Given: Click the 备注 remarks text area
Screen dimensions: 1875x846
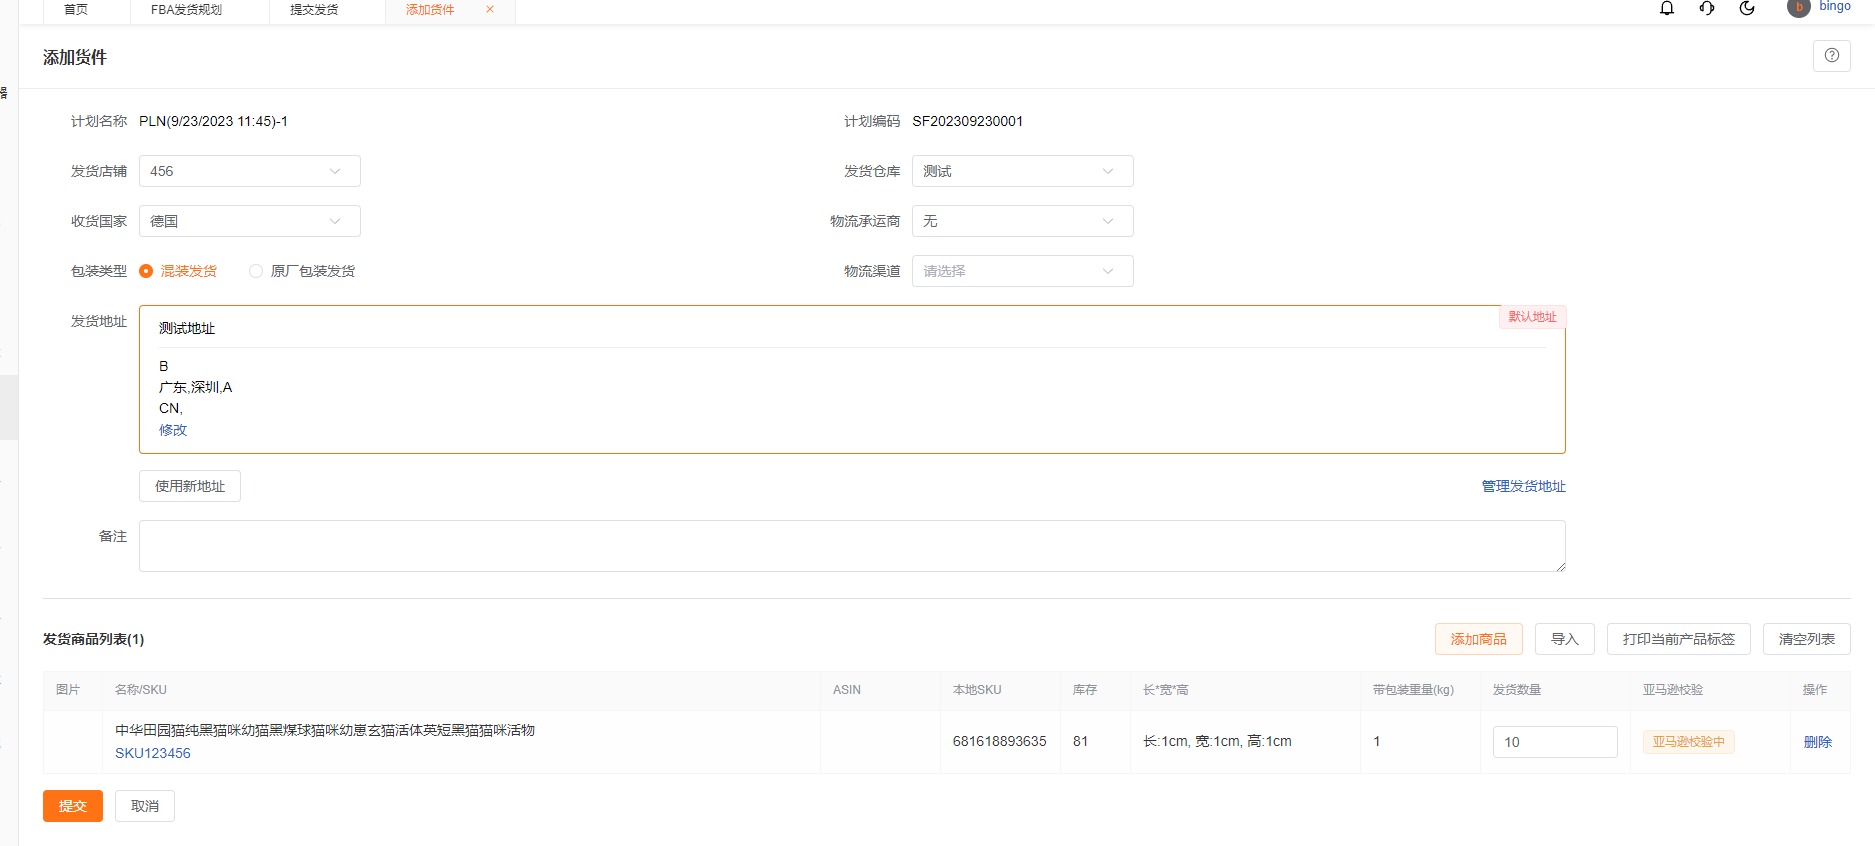Looking at the screenshot, I should (x=851, y=546).
